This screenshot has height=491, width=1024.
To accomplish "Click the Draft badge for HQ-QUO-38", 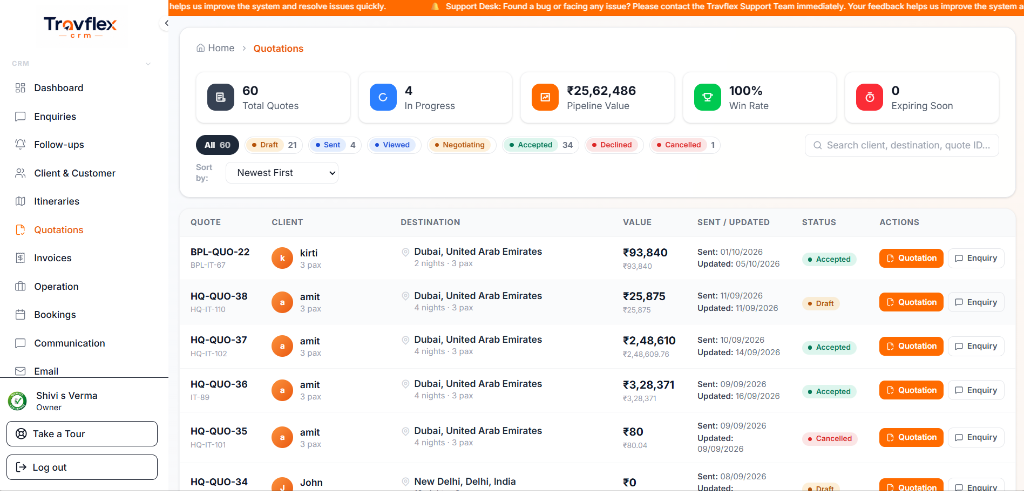I will [821, 304].
